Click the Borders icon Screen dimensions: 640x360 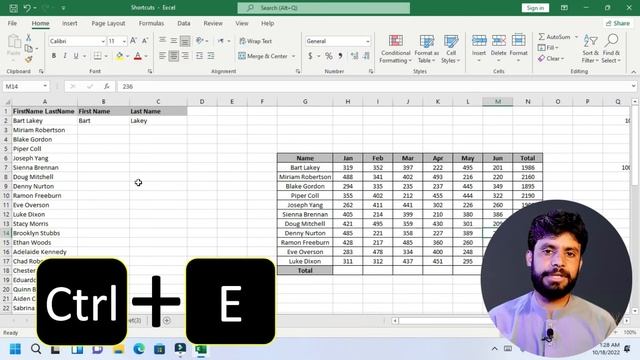(97, 56)
